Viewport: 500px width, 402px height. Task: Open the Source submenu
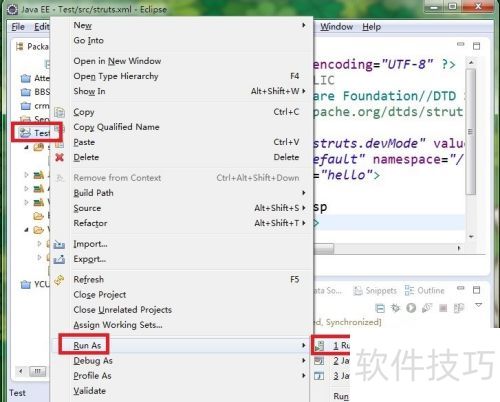pos(182,208)
